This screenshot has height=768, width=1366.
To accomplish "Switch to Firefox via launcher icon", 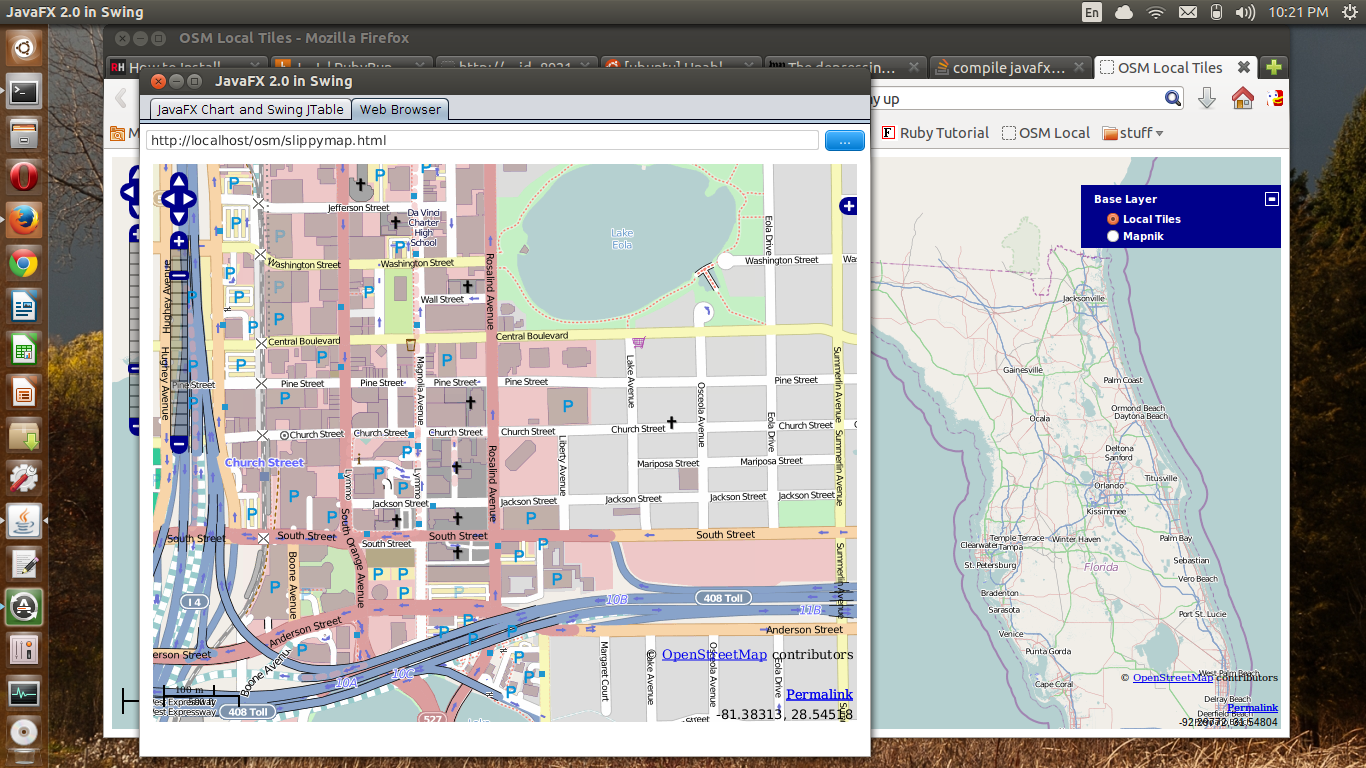I will coord(24,220).
